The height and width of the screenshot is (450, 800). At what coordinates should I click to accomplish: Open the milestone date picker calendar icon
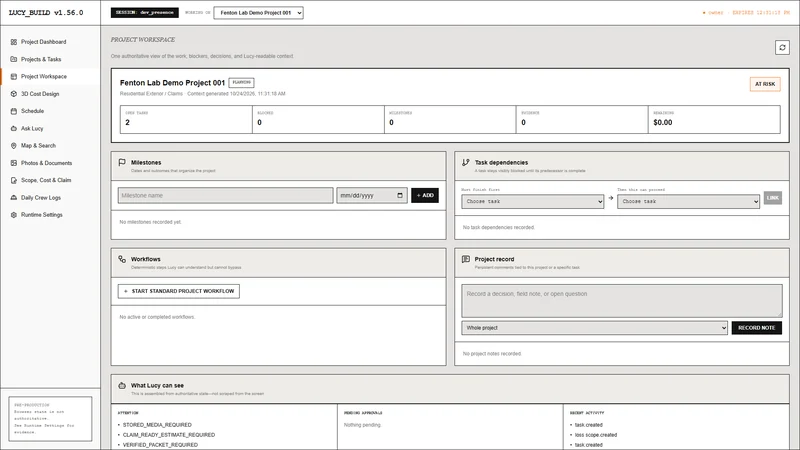click(400, 195)
